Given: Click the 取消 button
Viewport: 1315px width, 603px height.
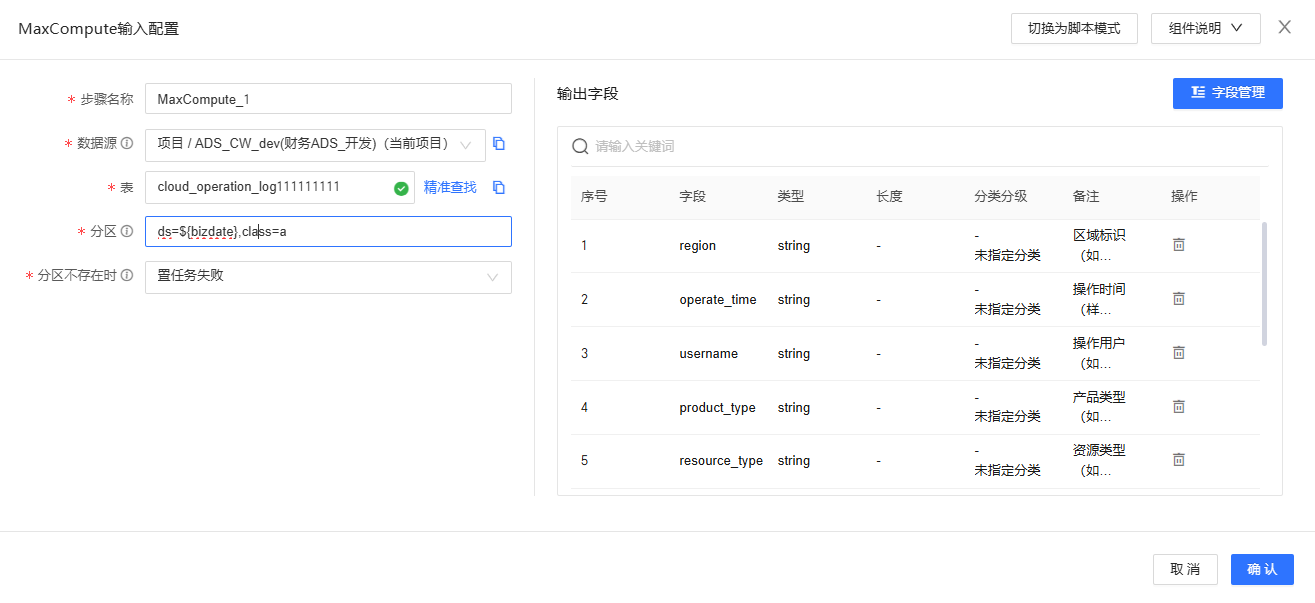Looking at the screenshot, I should (1185, 569).
